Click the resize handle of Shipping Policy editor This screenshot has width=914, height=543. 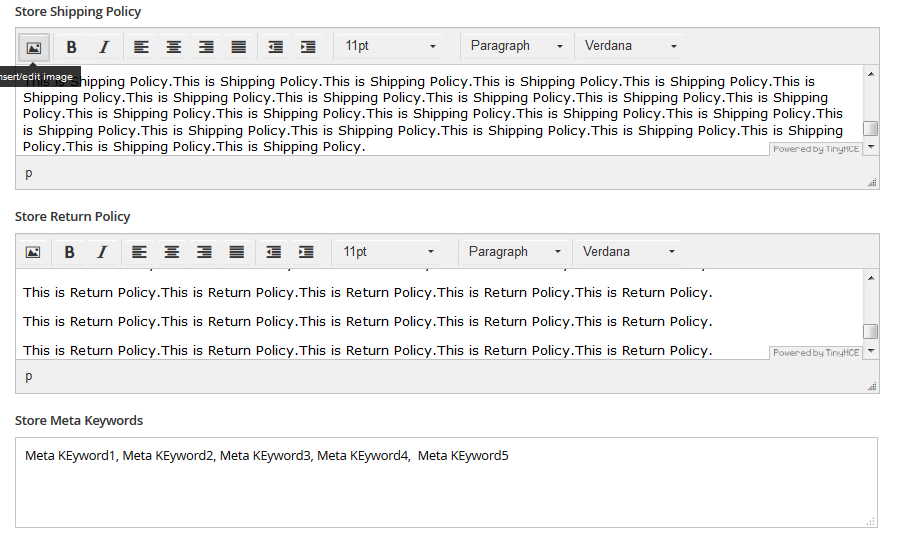(872, 182)
